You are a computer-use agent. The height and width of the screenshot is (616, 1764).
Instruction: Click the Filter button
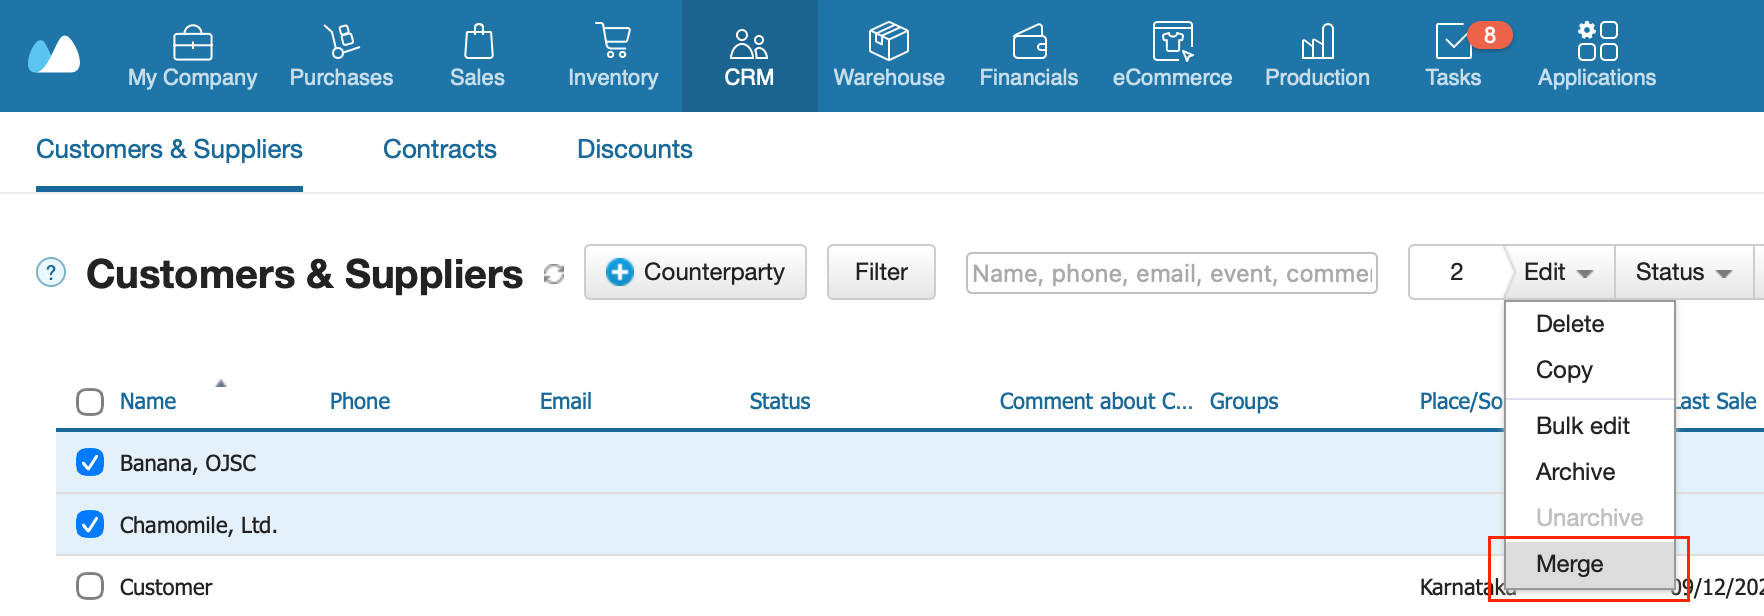(881, 272)
